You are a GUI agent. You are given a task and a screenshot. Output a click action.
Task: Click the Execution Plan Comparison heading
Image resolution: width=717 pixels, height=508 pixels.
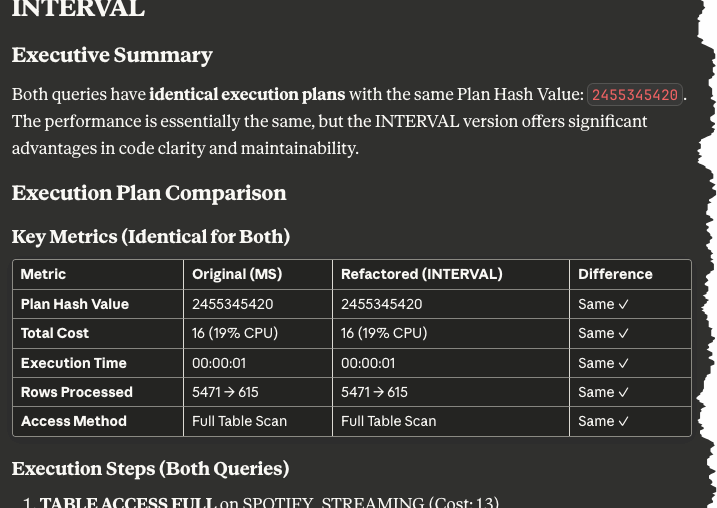click(149, 193)
